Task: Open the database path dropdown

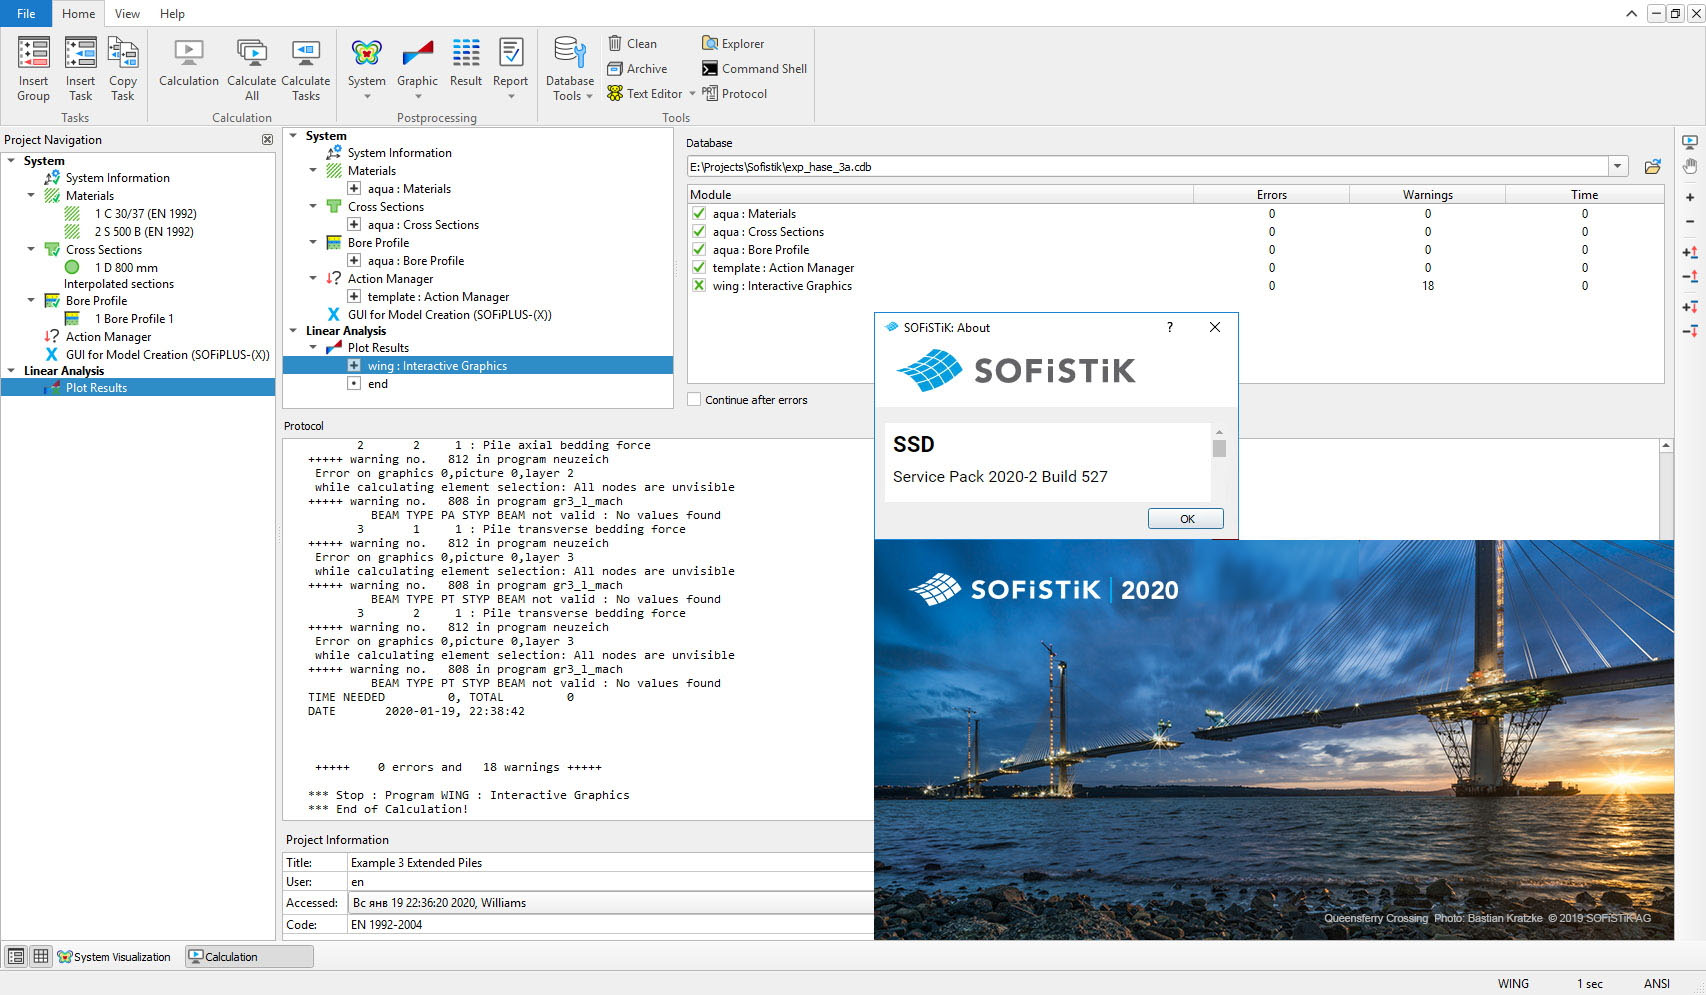Action: (x=1617, y=167)
